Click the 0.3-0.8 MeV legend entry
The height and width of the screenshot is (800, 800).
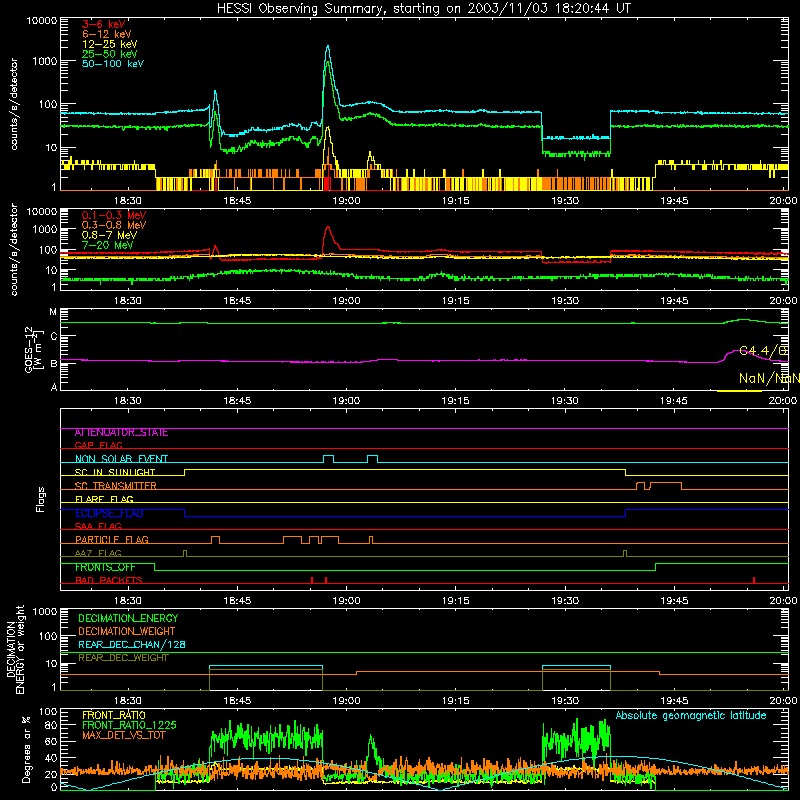(114, 225)
